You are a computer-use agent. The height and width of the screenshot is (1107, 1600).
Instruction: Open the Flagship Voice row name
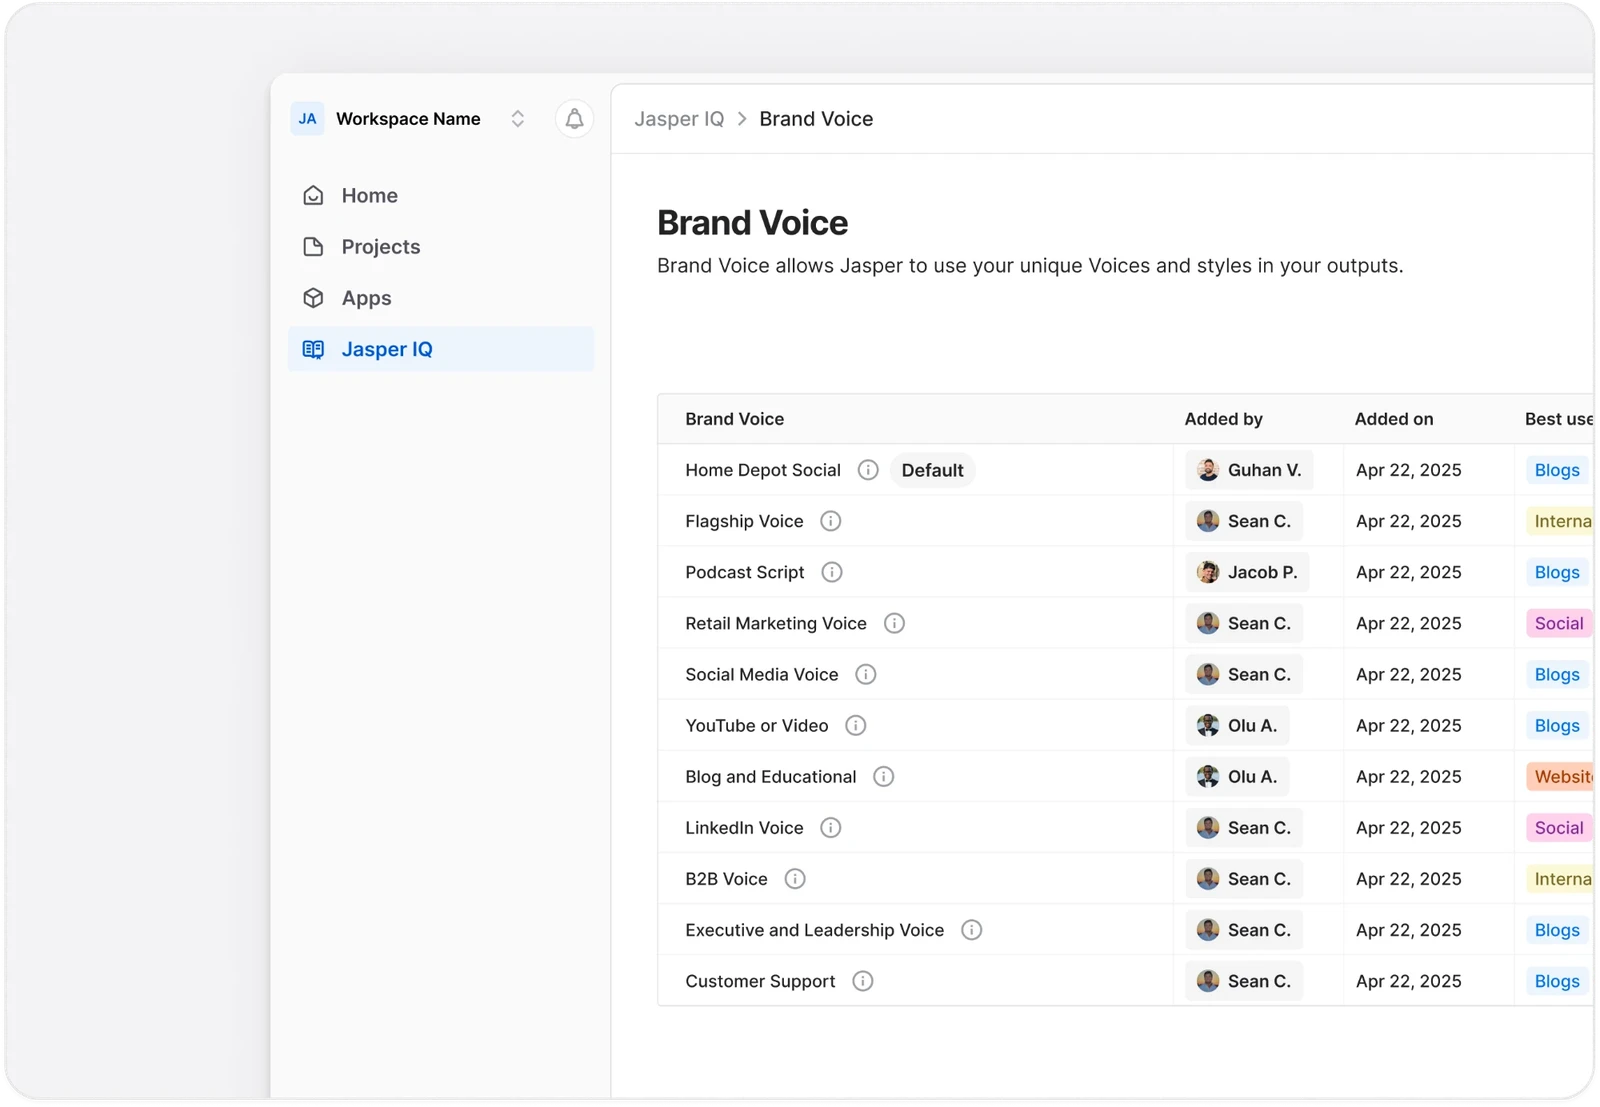click(x=744, y=521)
